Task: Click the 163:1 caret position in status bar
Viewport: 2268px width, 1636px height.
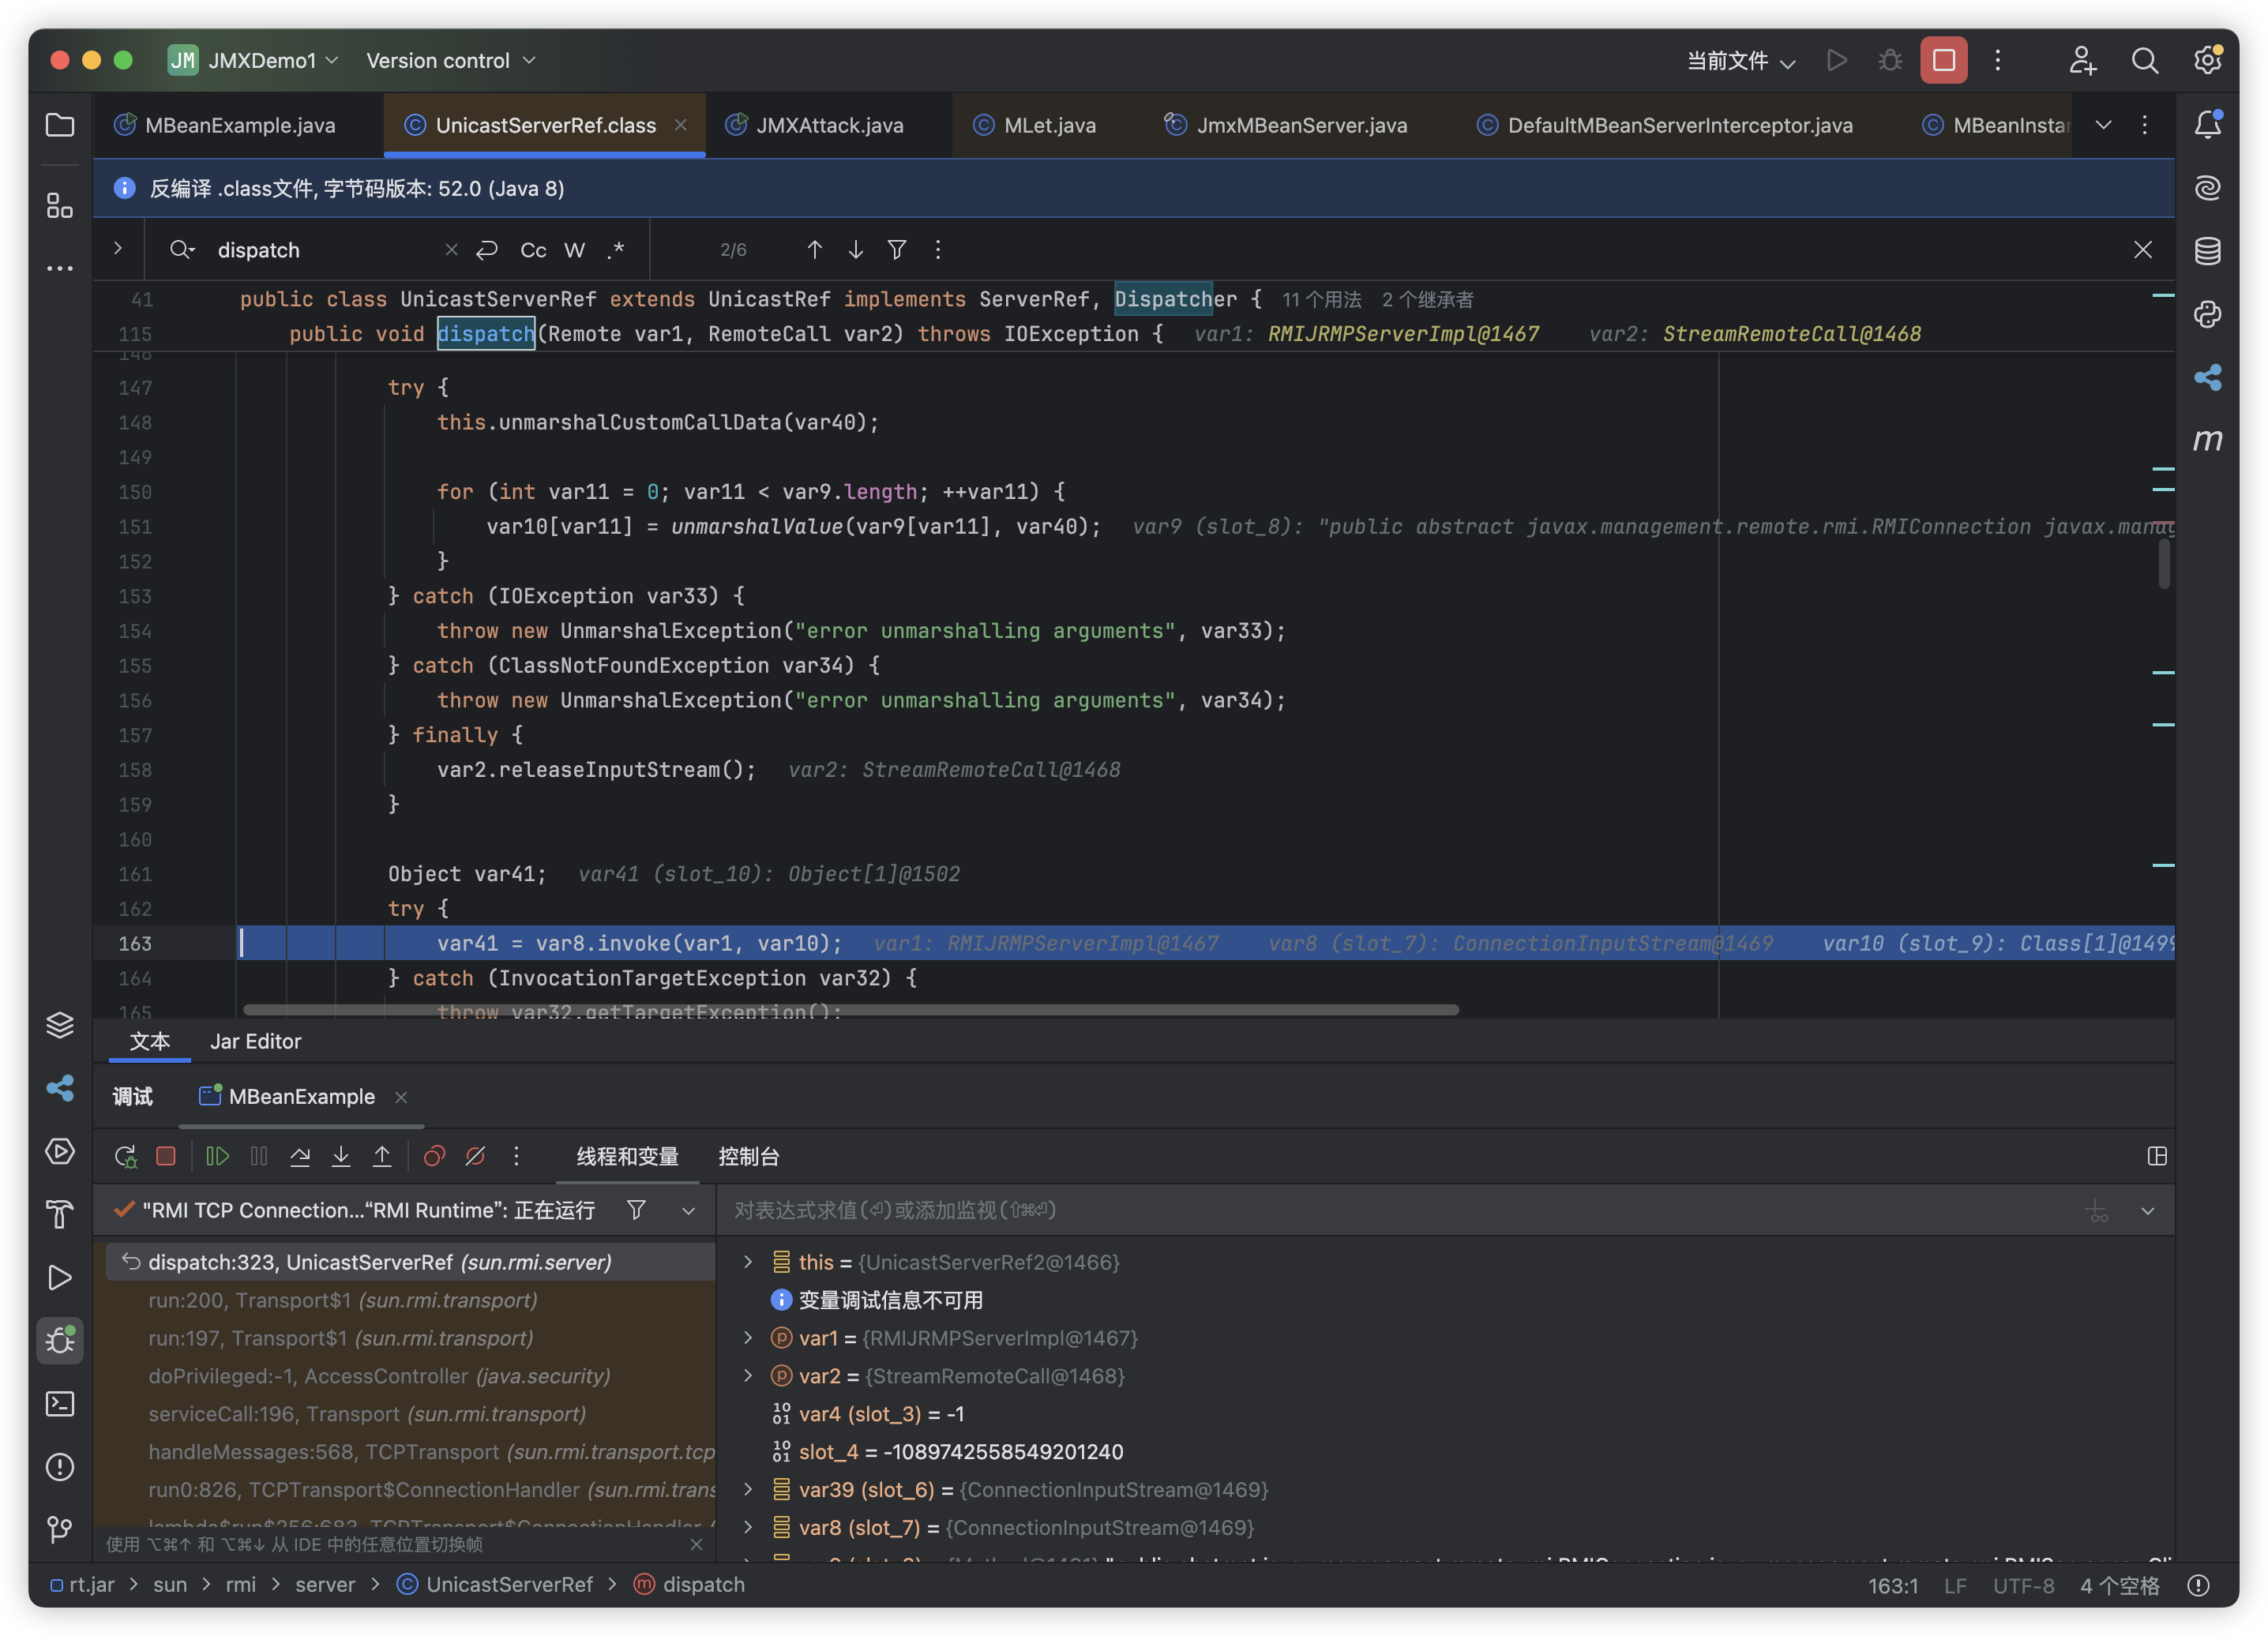Action: (1893, 1586)
